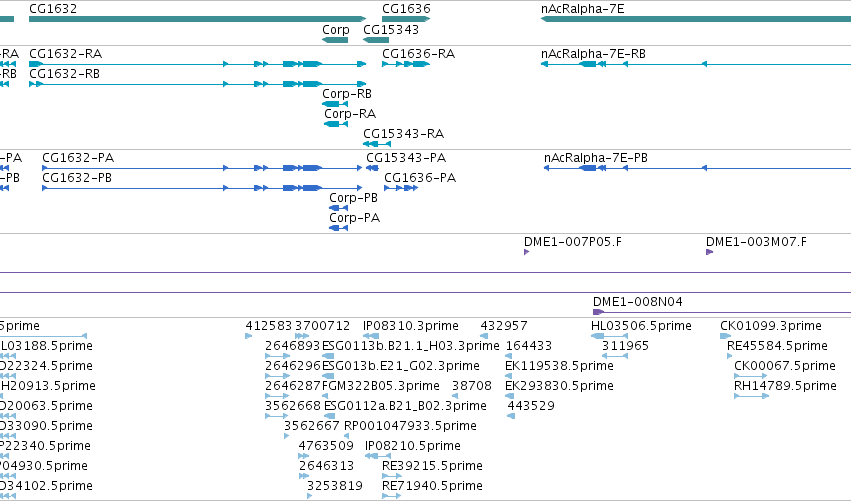This screenshot has width=851, height=501.
Task: Select the Corp-PA protein label
Action: point(354,218)
